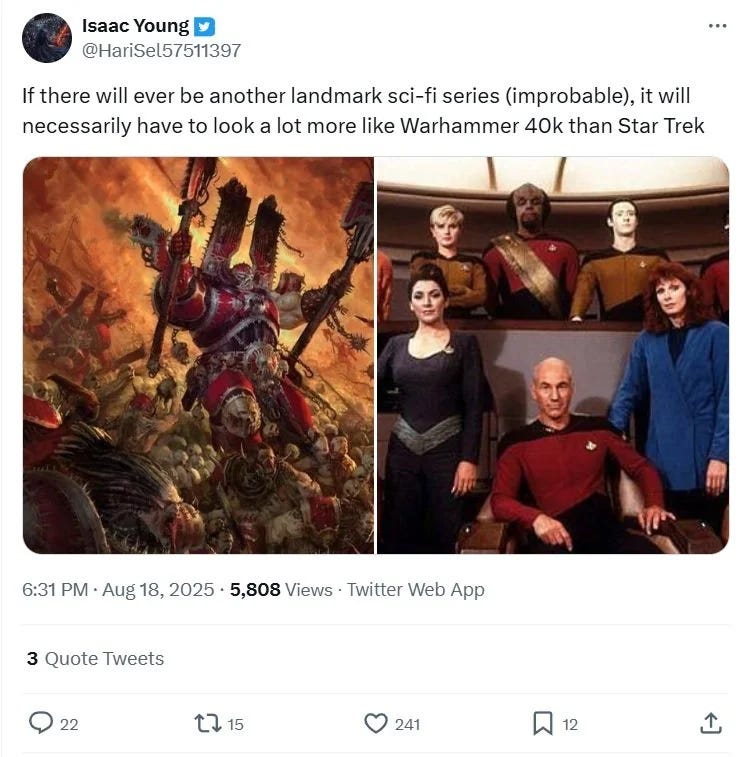Click the share upload icon
This screenshot has width=748, height=757.
coord(711,723)
